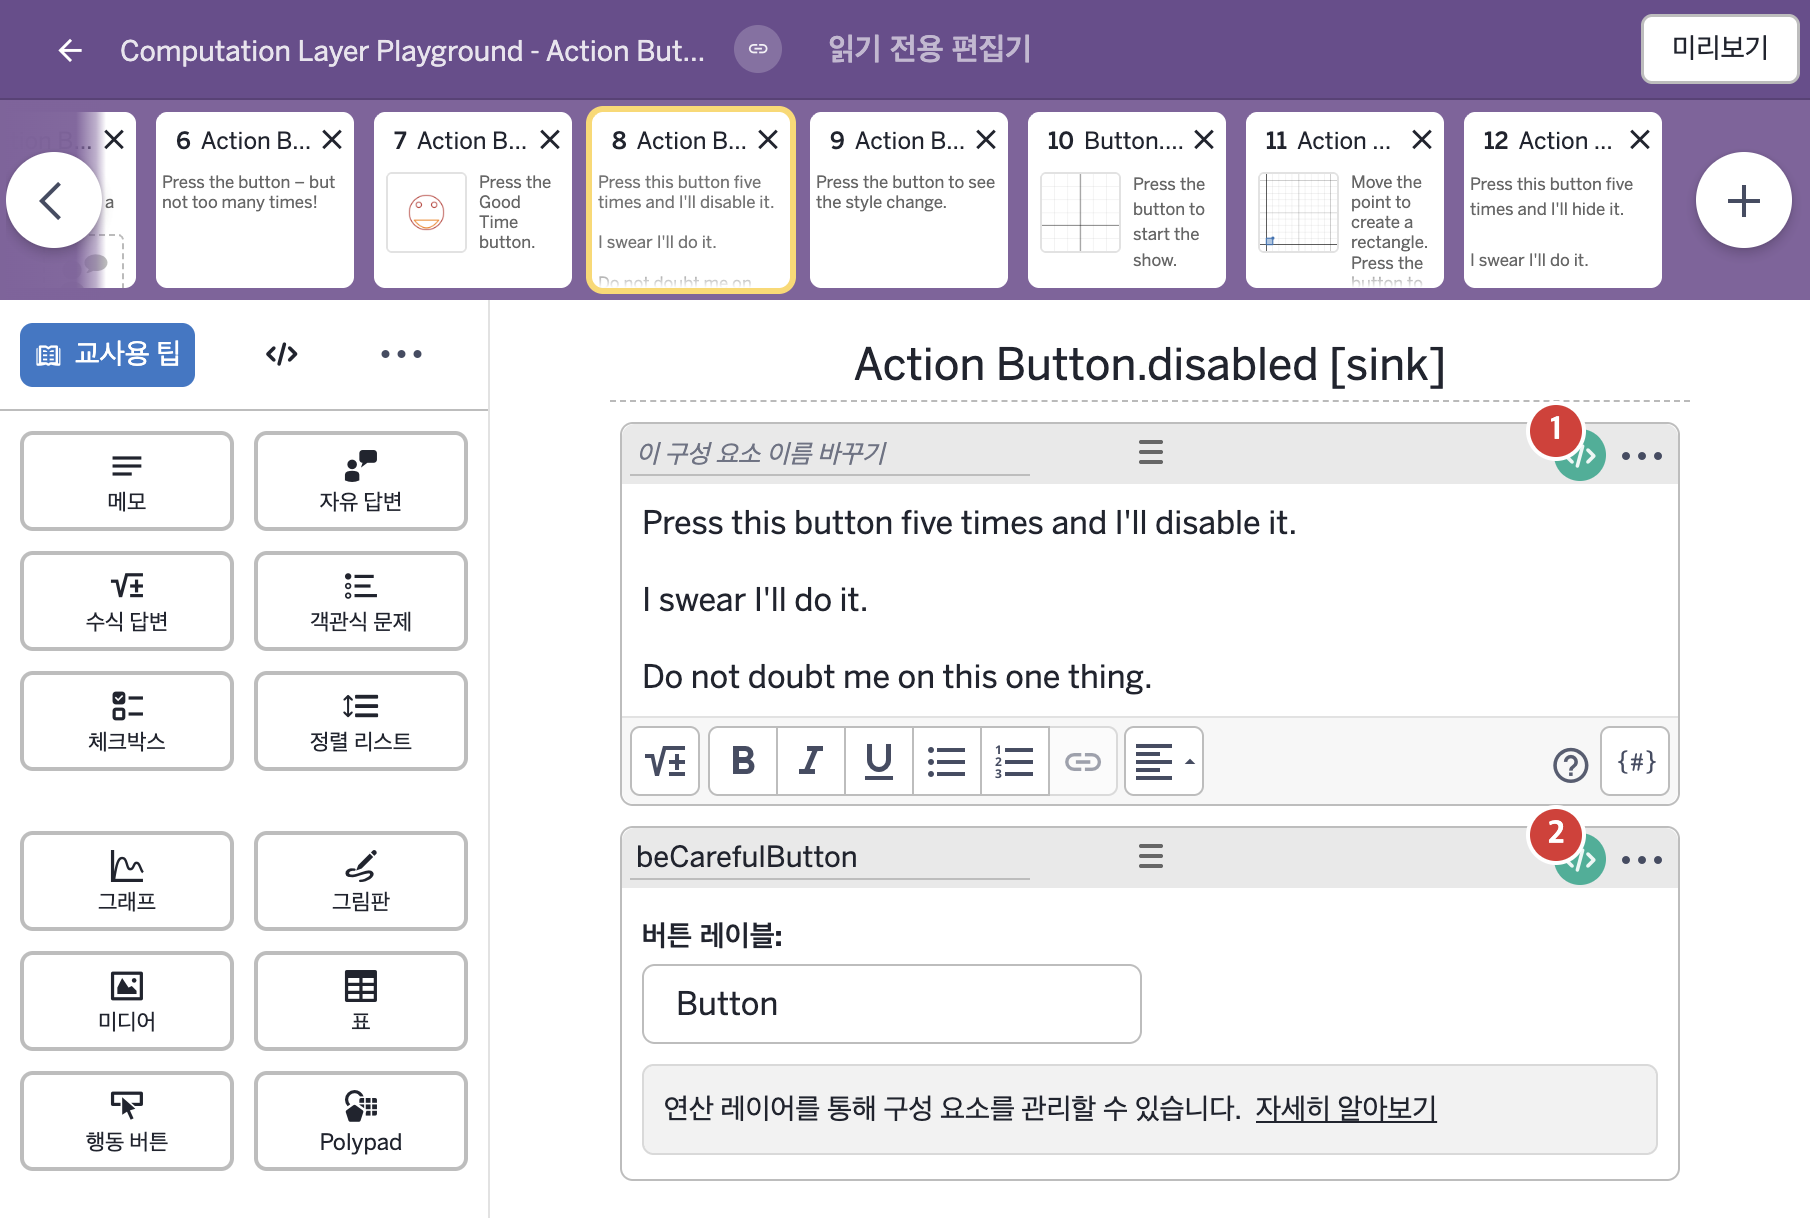Insert math with the square-root toolbar button

[x=665, y=761]
